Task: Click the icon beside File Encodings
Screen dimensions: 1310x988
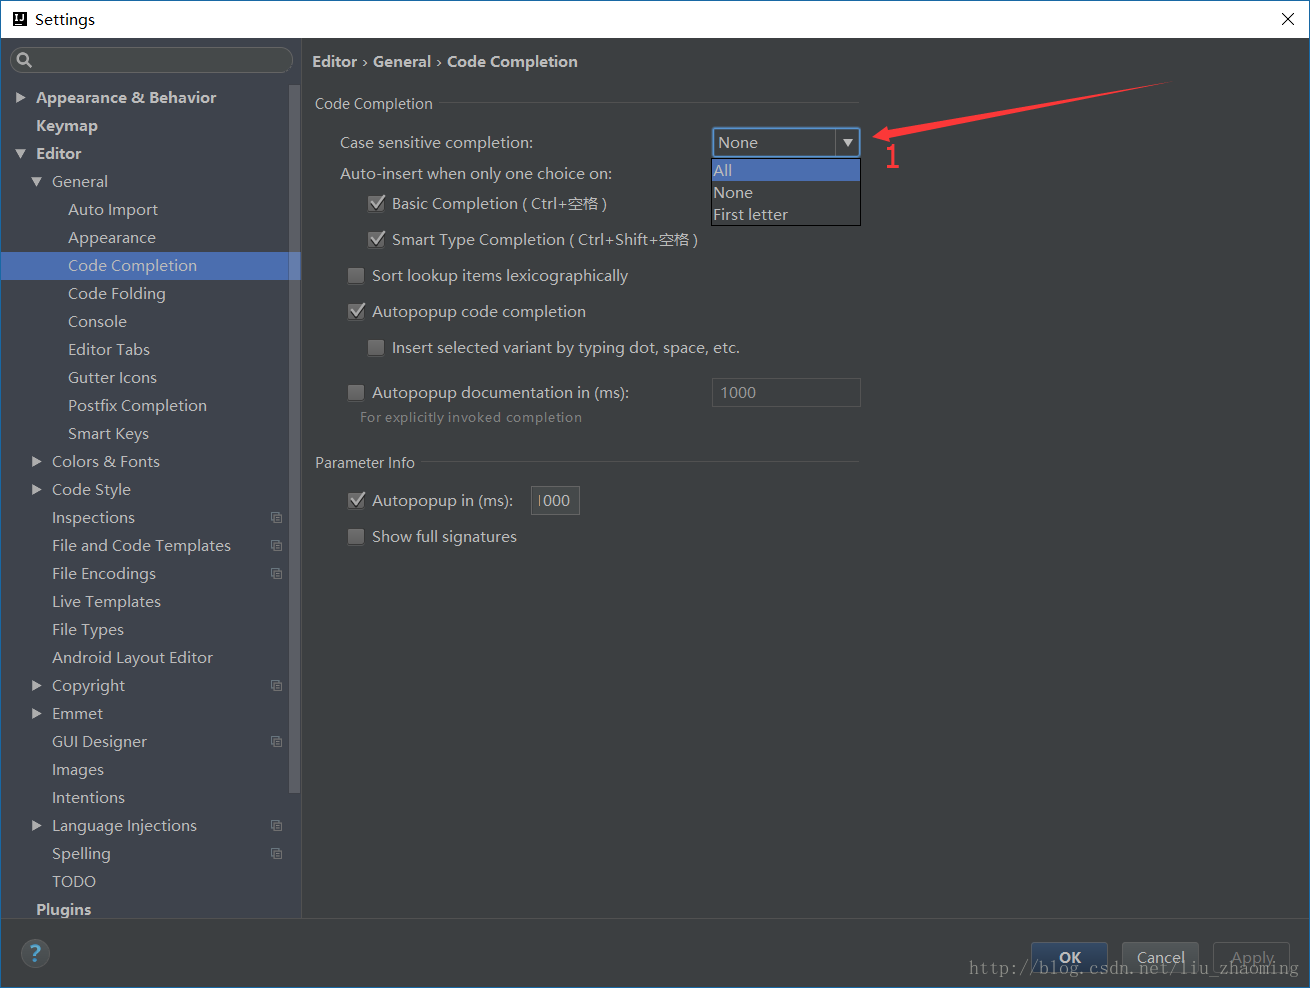Action: point(277,573)
